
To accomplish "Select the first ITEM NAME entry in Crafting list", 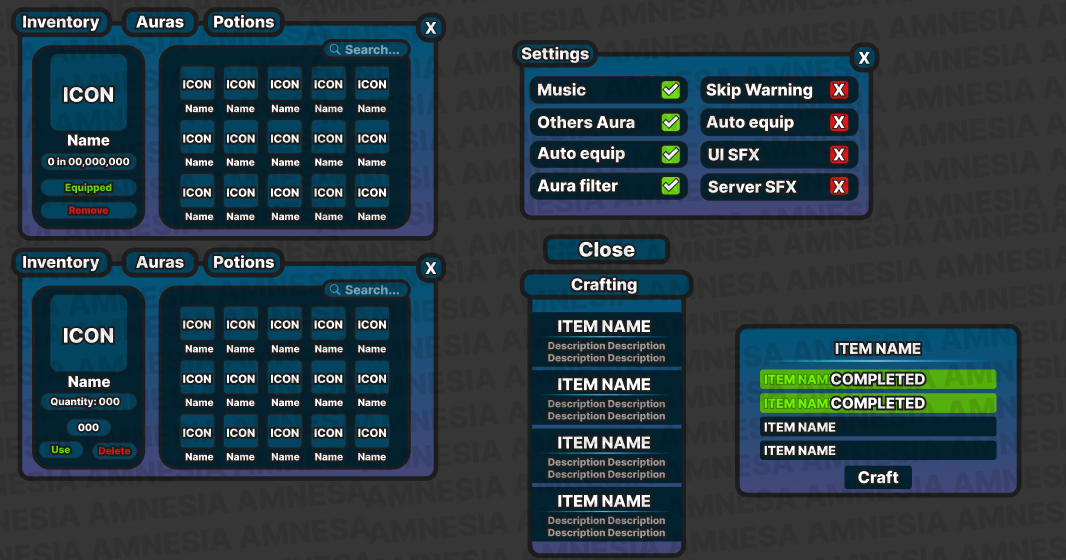I will pos(606,340).
